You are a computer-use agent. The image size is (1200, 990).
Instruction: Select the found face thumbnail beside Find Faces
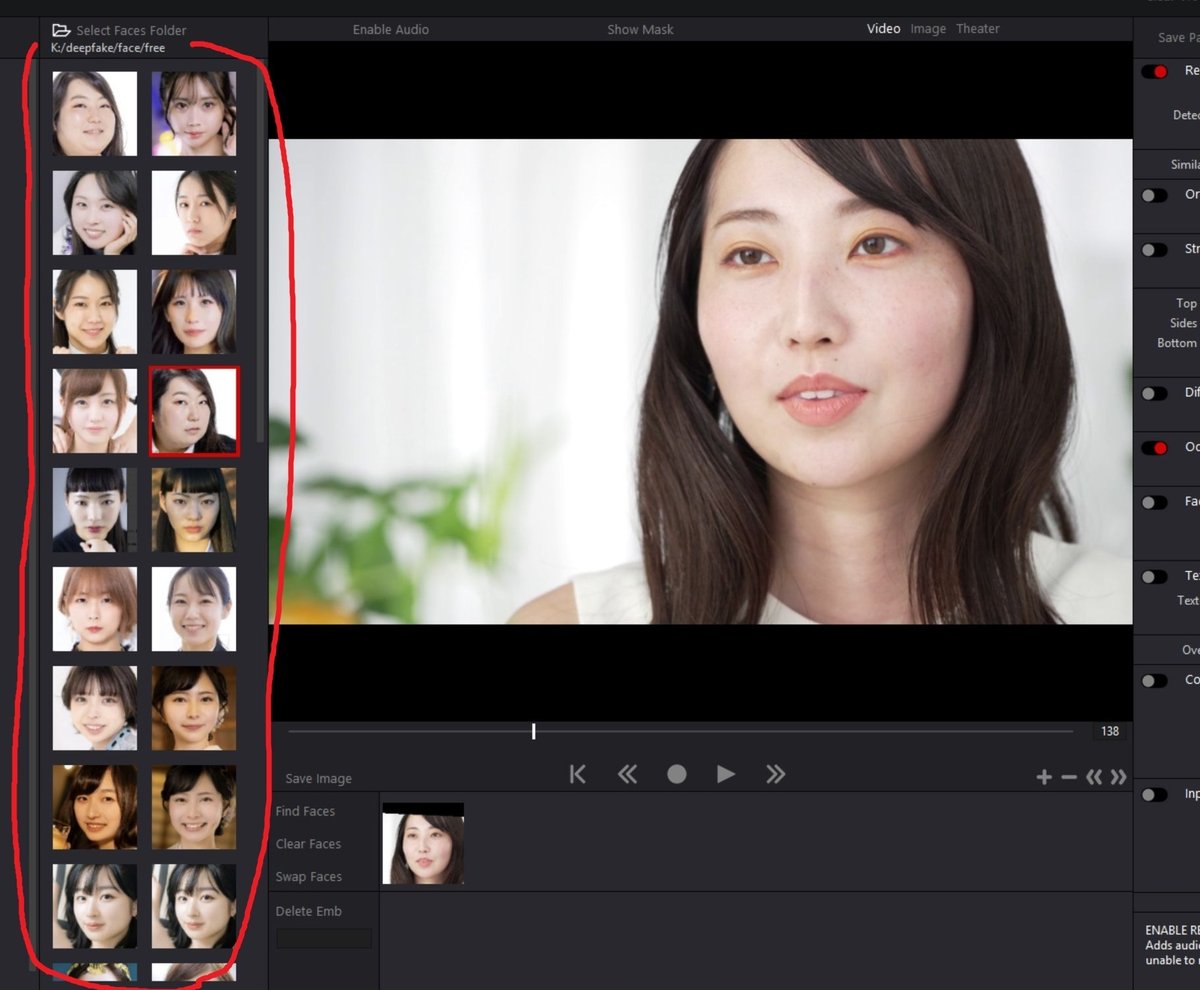(x=423, y=843)
